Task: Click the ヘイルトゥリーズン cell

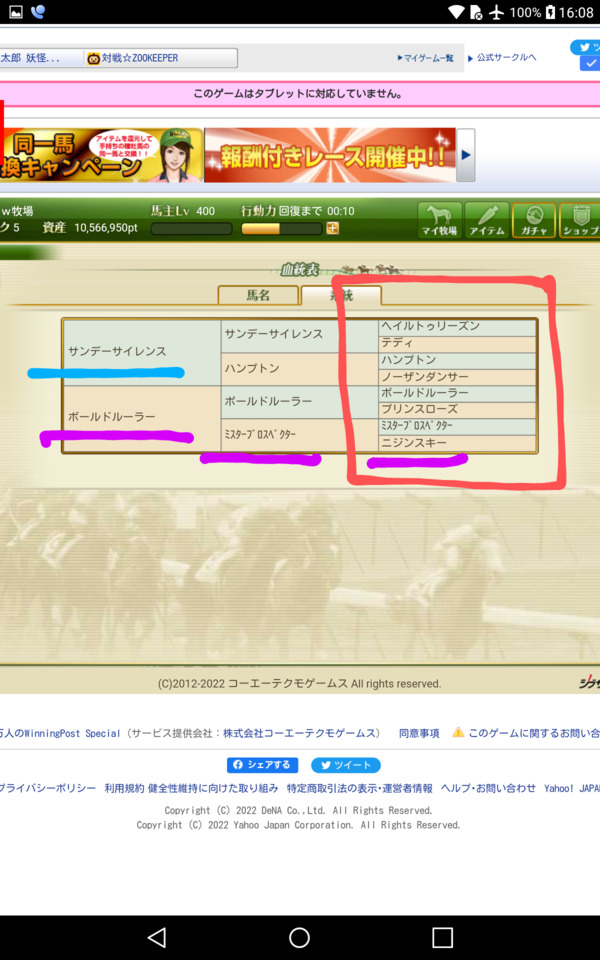Action: click(x=457, y=327)
